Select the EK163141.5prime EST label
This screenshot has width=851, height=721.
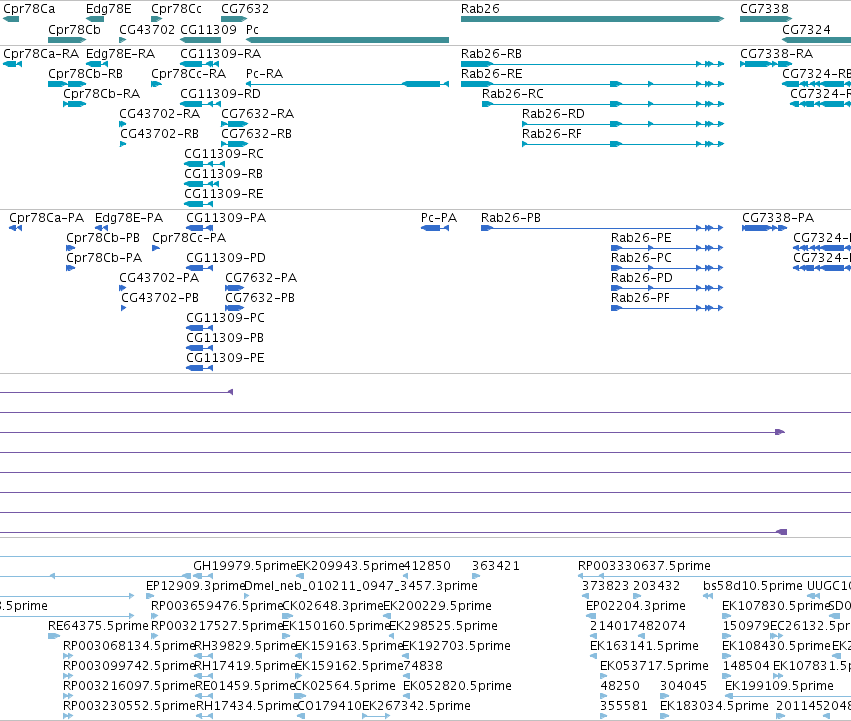click(x=644, y=647)
